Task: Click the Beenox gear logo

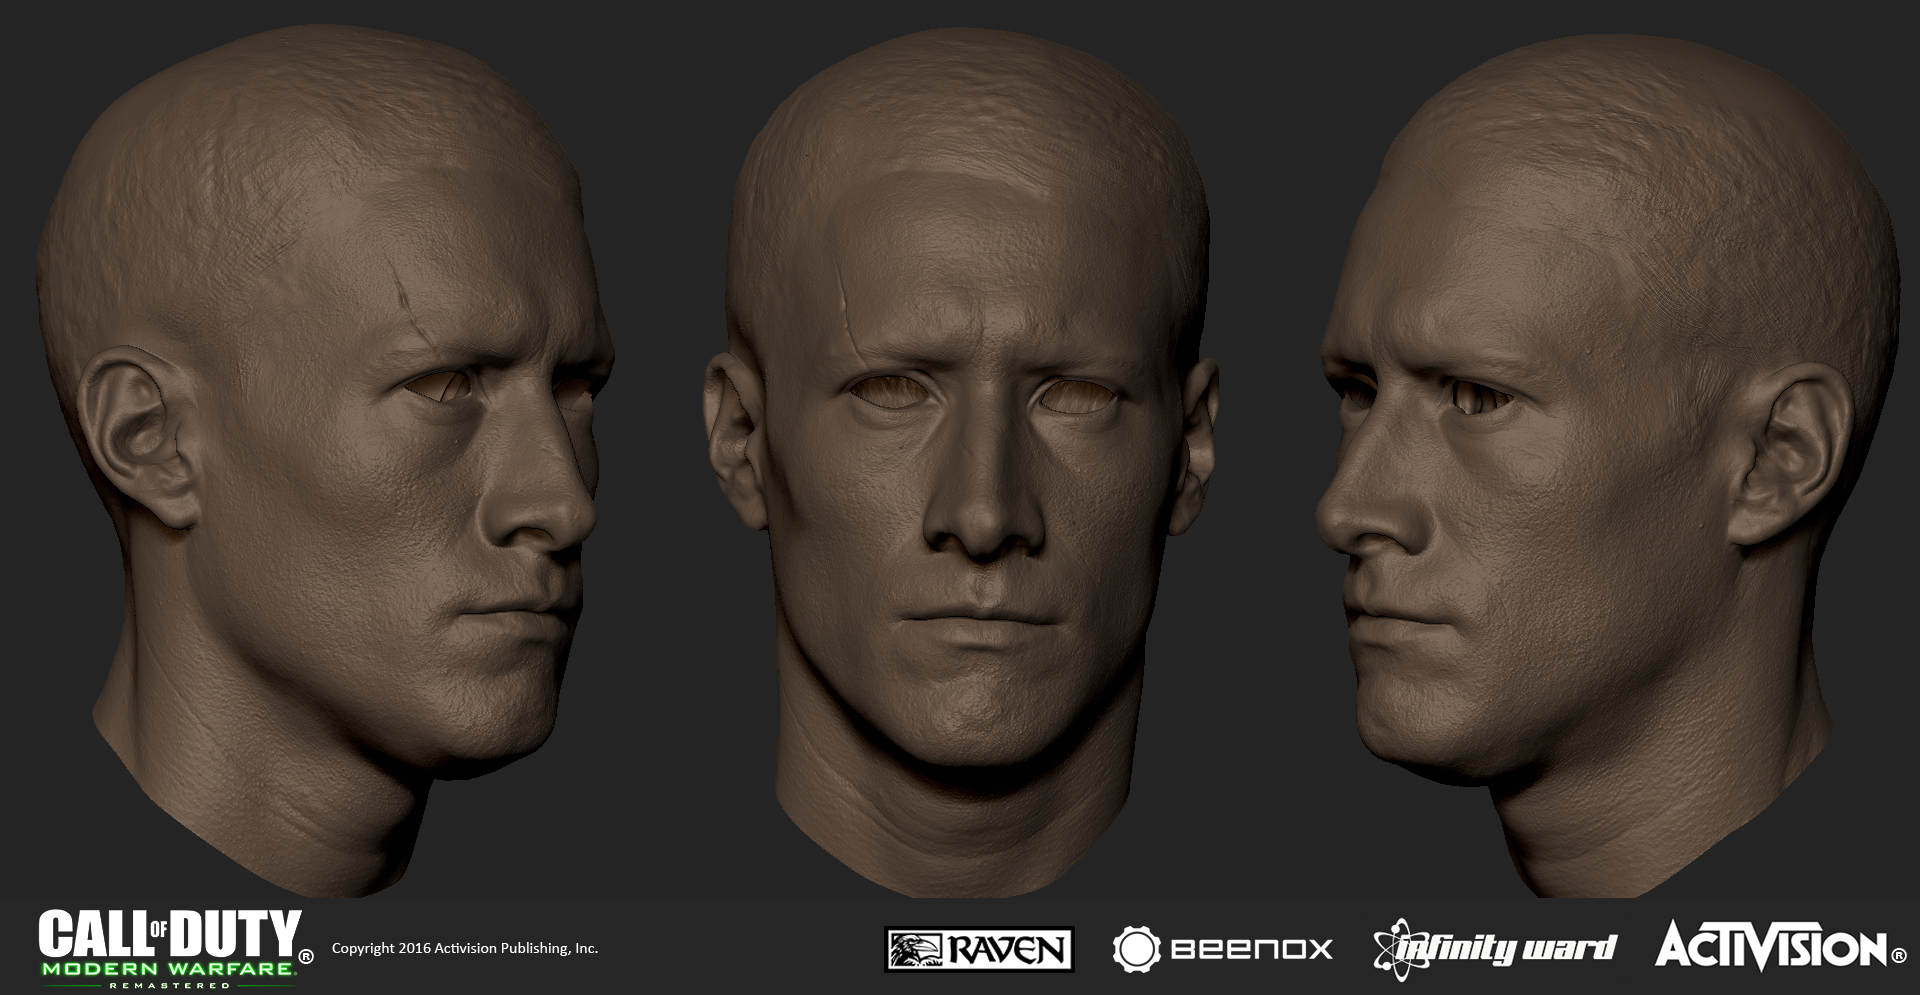Action: (1136, 949)
